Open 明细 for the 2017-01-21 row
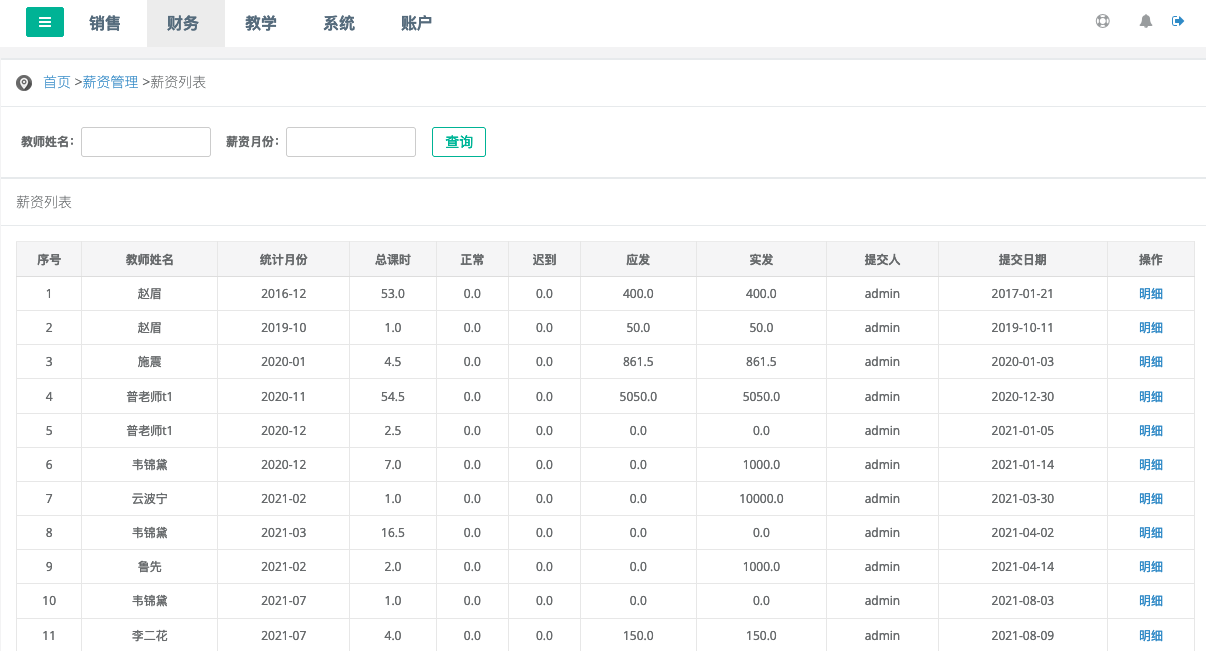Image resolution: width=1206 pixels, height=651 pixels. pyautogui.click(x=1151, y=294)
